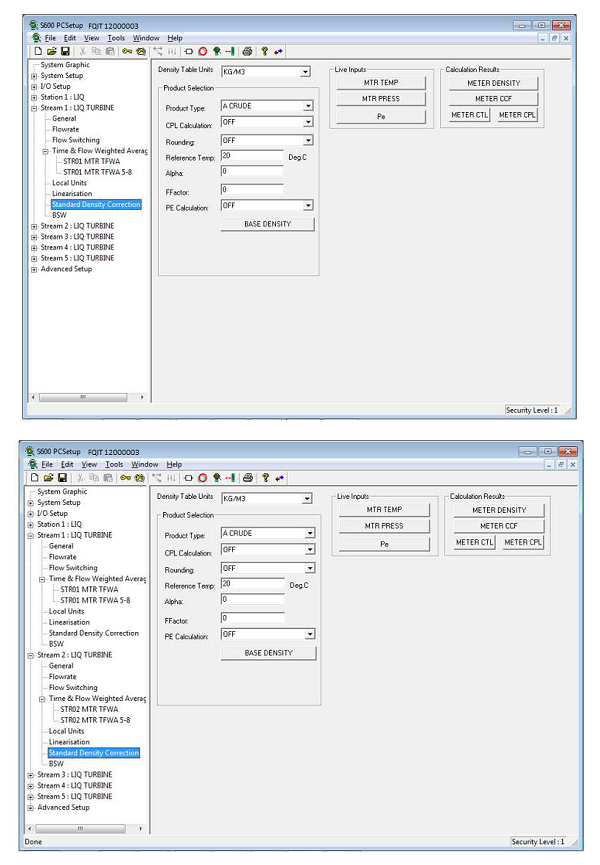Open Product Type dropdown in top window
600x865 pixels.
click(308, 106)
